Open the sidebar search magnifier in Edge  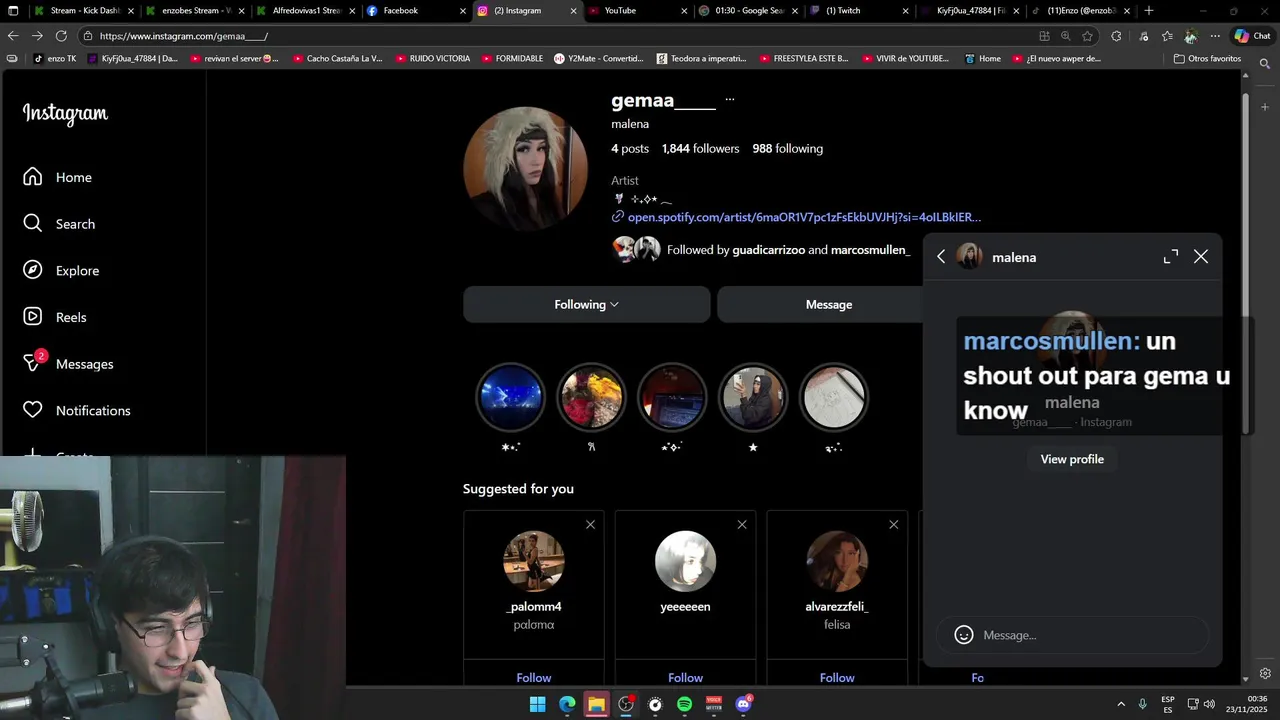point(1265,64)
